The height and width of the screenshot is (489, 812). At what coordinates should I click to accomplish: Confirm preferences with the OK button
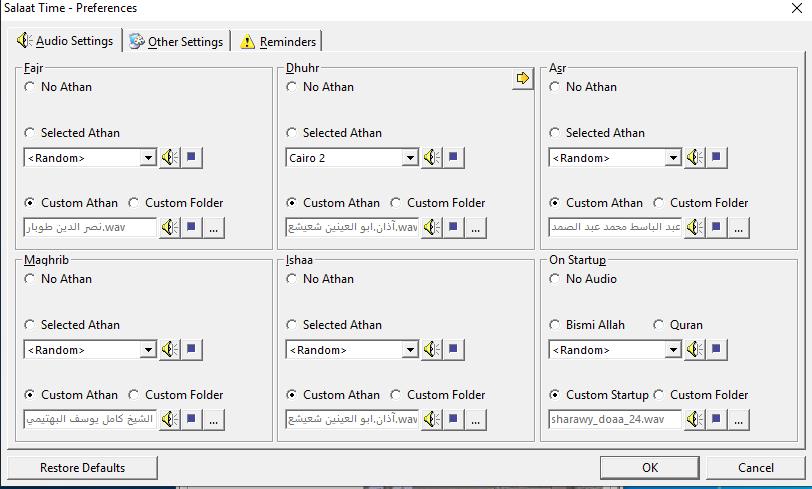650,467
